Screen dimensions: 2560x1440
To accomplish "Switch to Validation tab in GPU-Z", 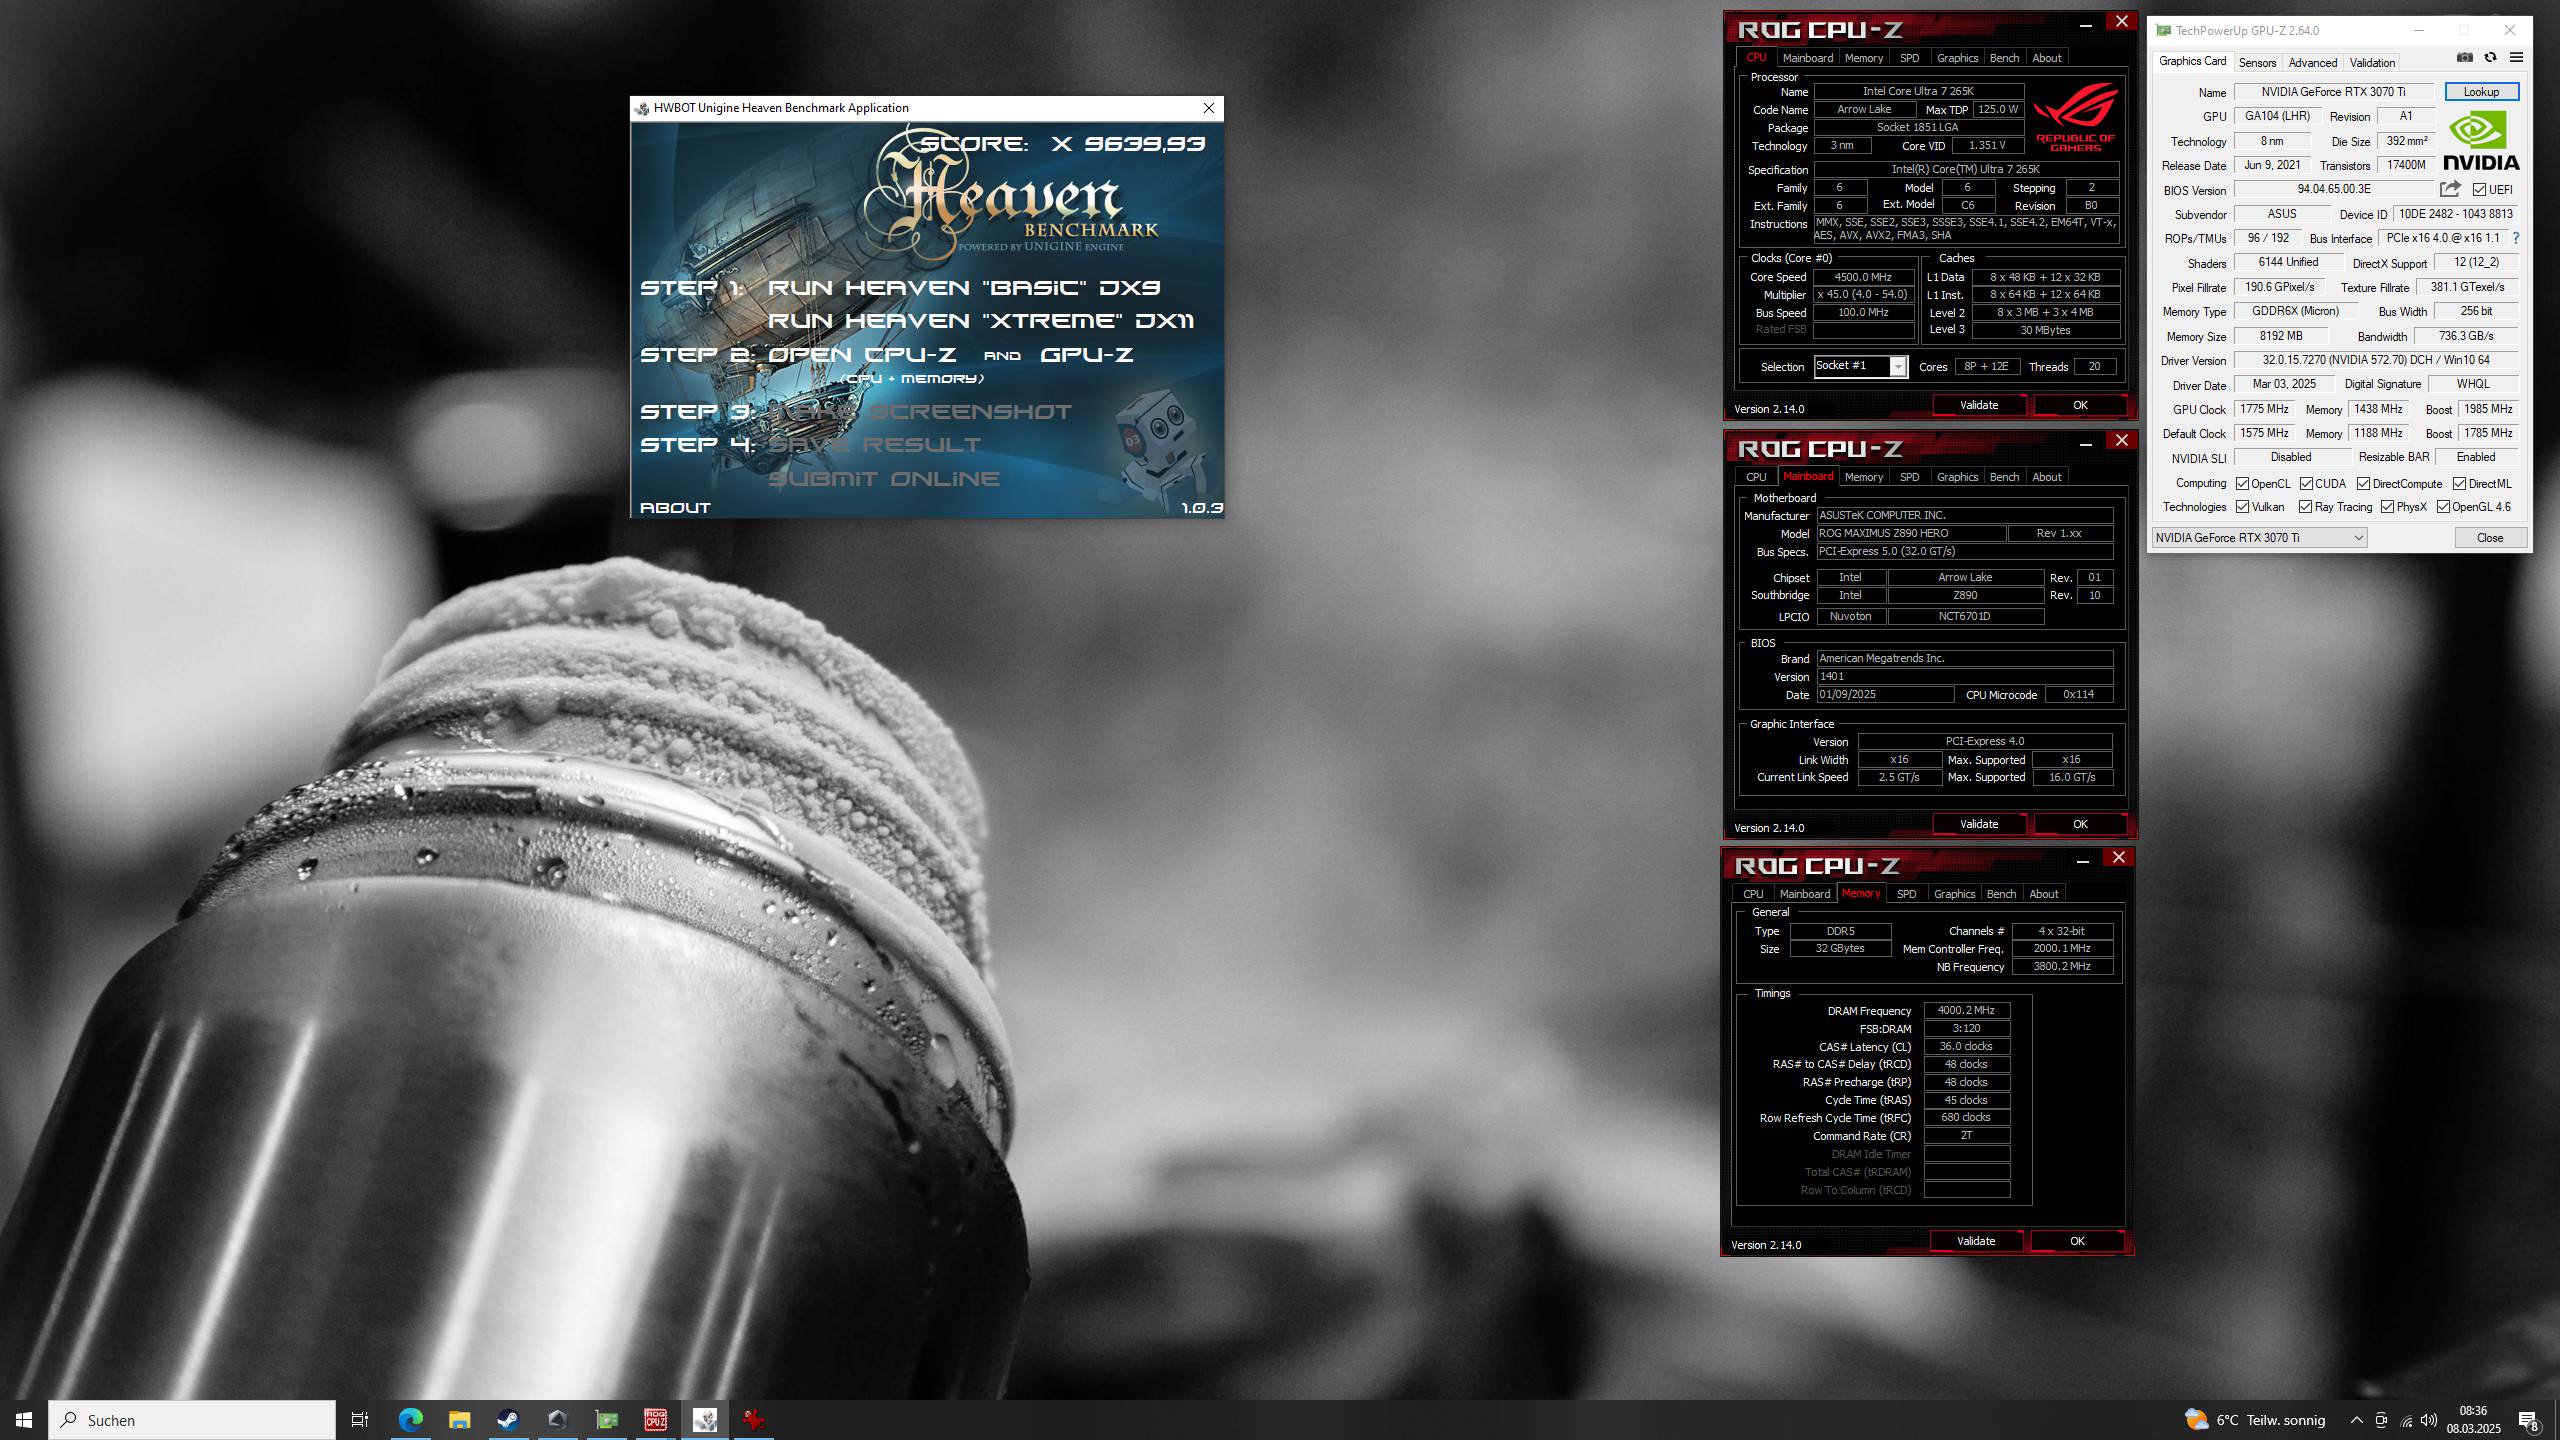I will coord(2372,62).
